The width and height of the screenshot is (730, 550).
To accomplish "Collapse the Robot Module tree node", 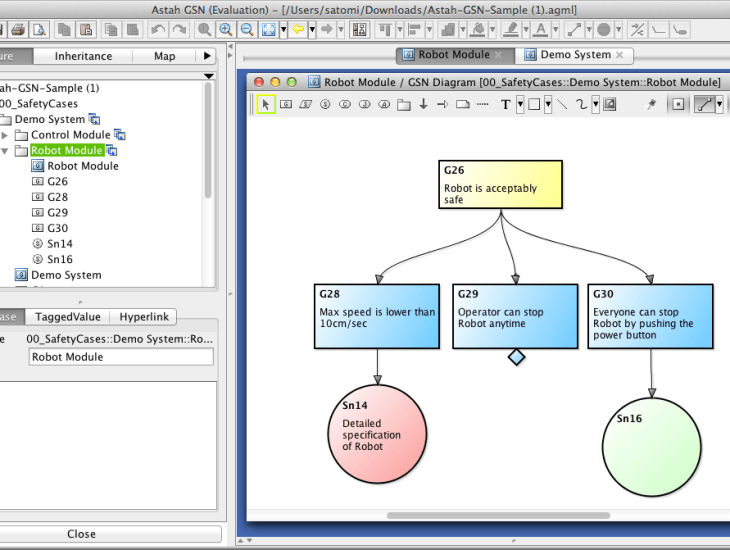I will (5, 151).
